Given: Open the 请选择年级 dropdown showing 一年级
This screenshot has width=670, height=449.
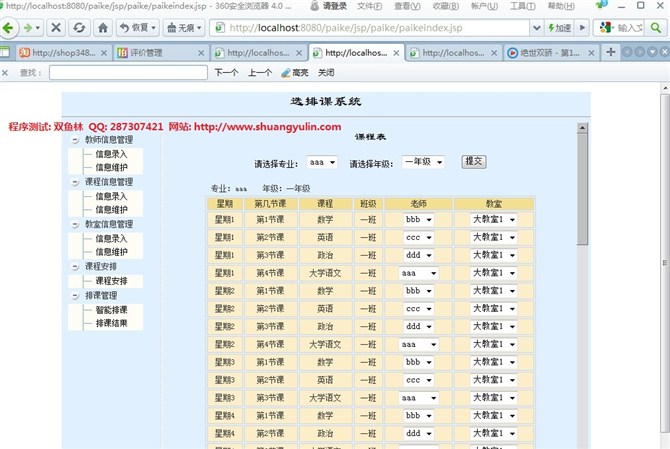Looking at the screenshot, I should (x=423, y=162).
